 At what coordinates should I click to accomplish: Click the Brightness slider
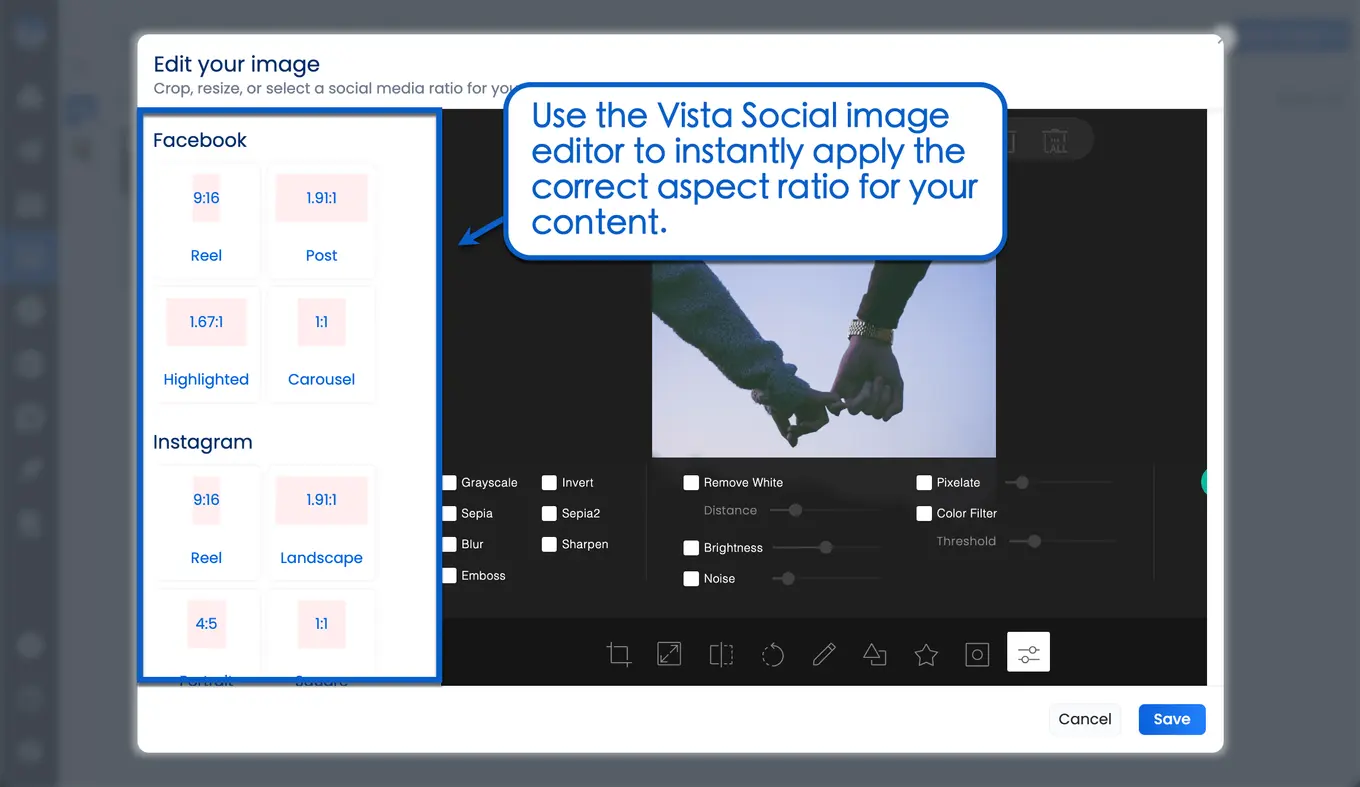pyautogui.click(x=826, y=548)
